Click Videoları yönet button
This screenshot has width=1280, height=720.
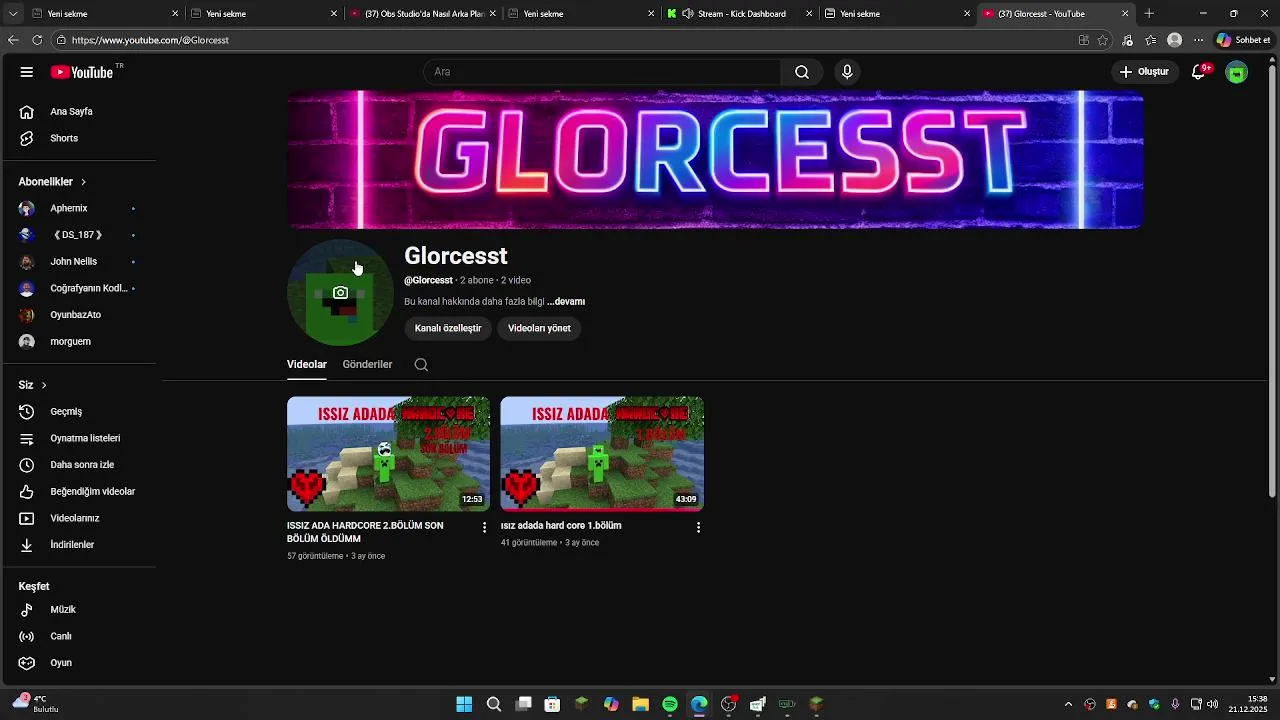pyautogui.click(x=539, y=328)
